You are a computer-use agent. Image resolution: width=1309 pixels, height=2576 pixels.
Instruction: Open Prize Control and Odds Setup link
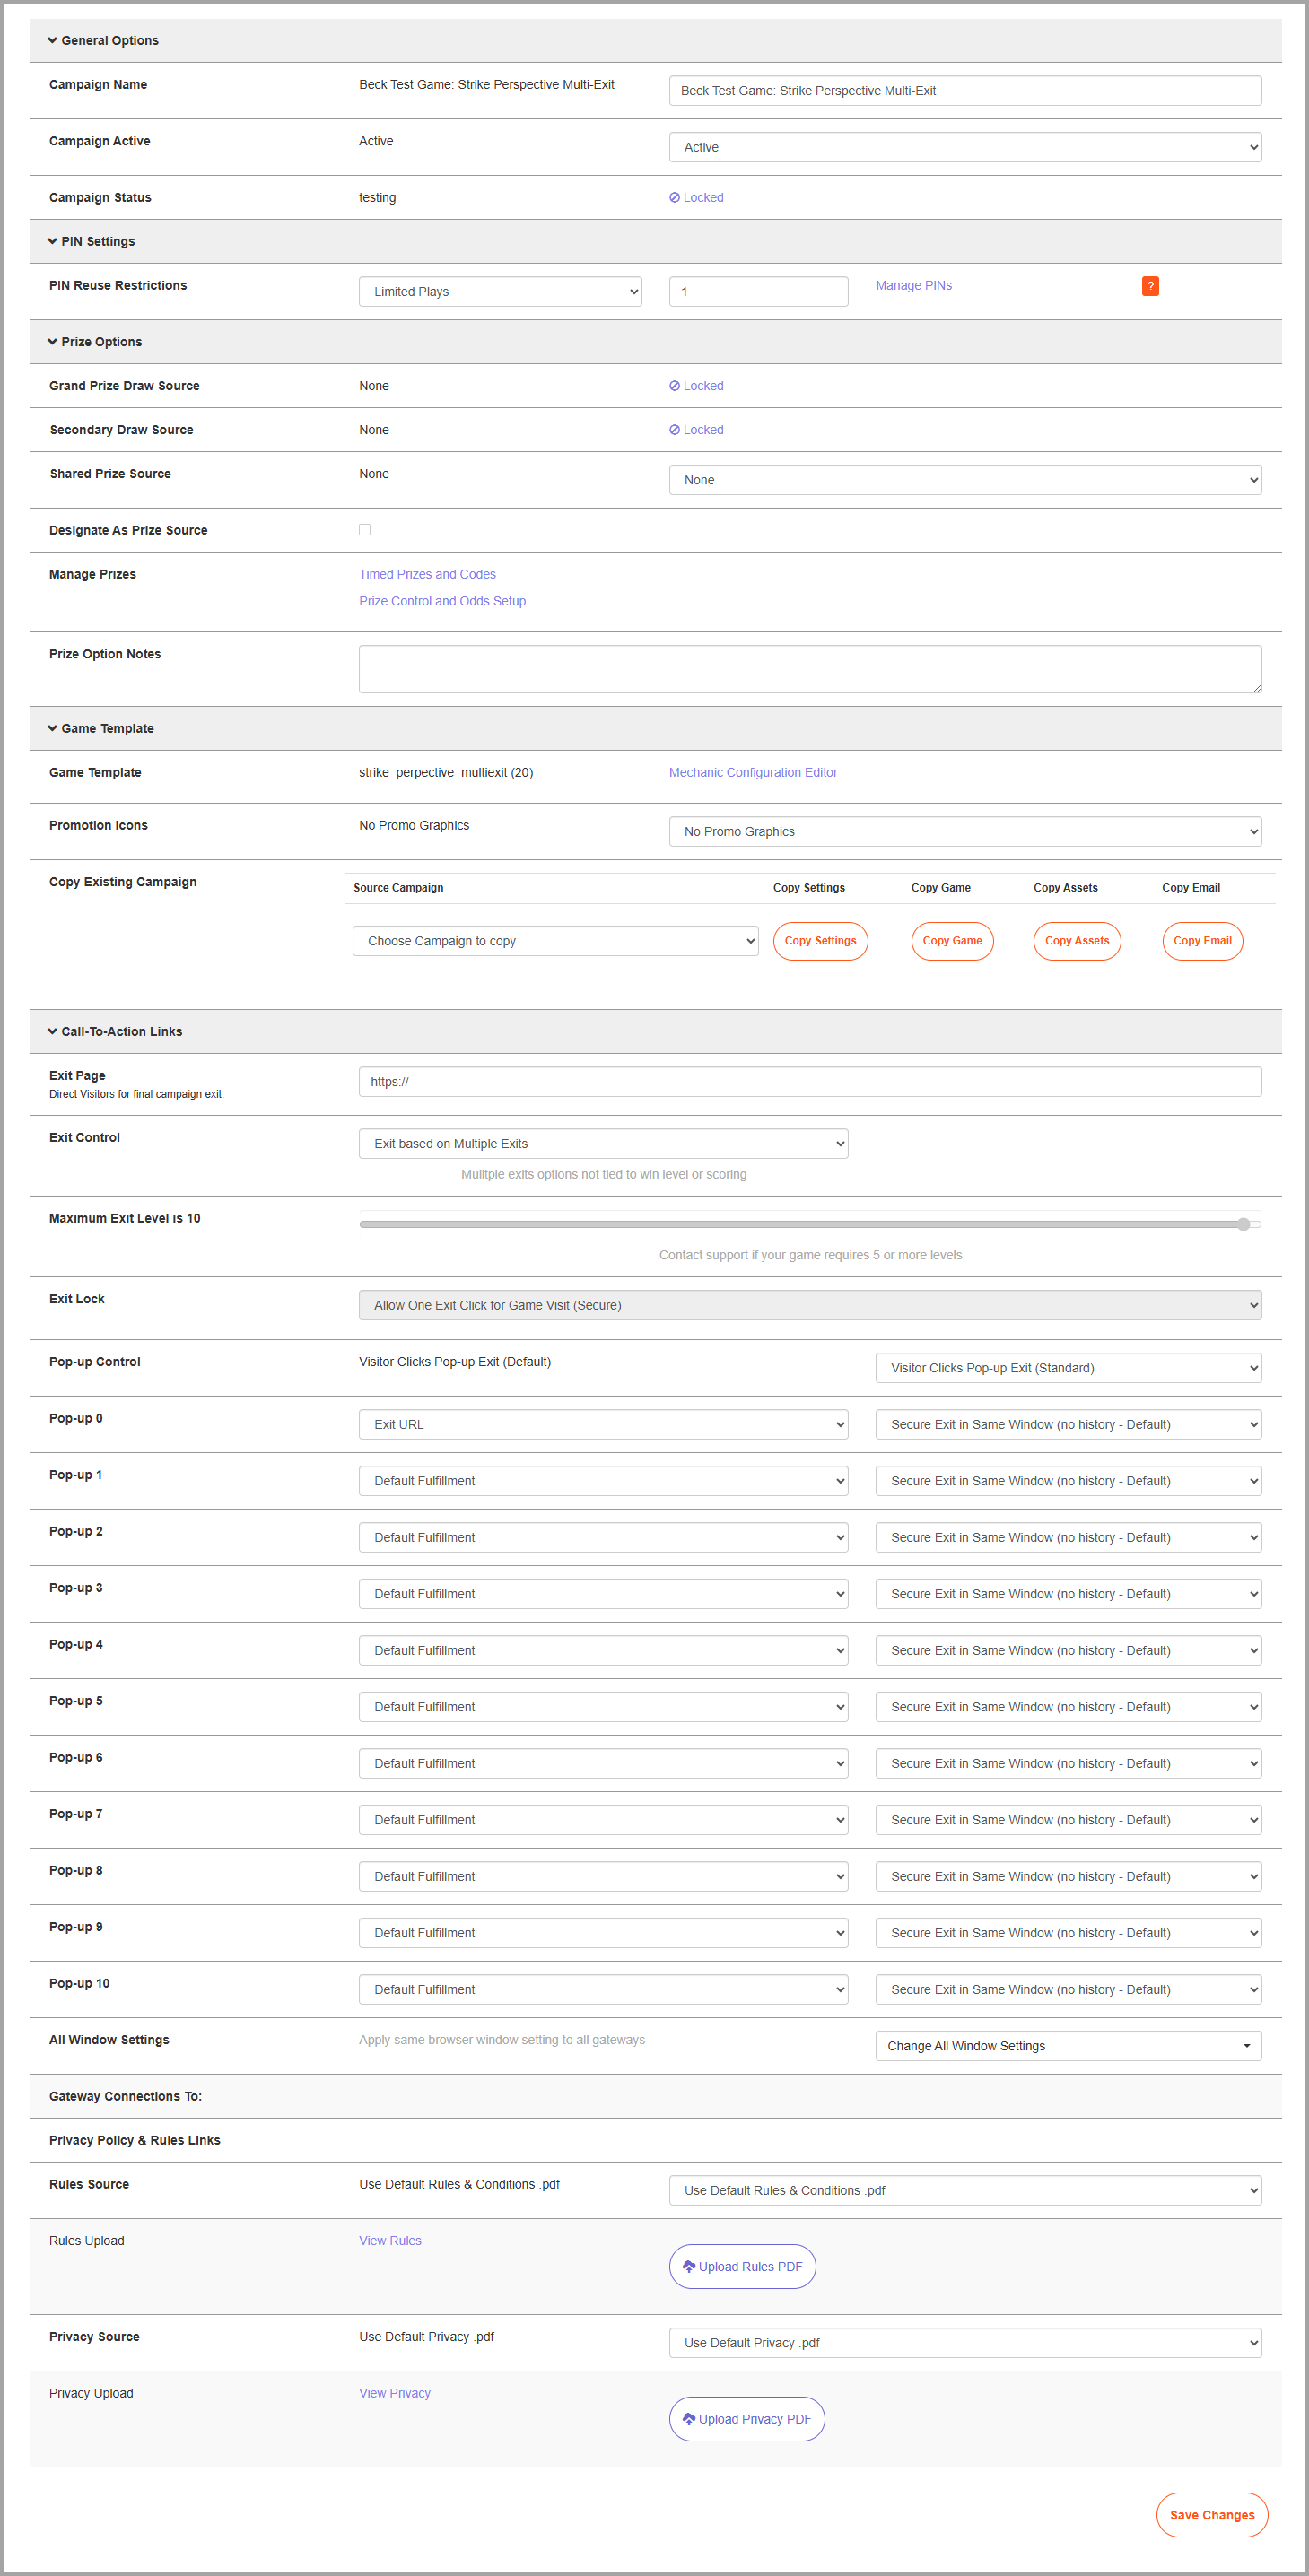tap(442, 602)
